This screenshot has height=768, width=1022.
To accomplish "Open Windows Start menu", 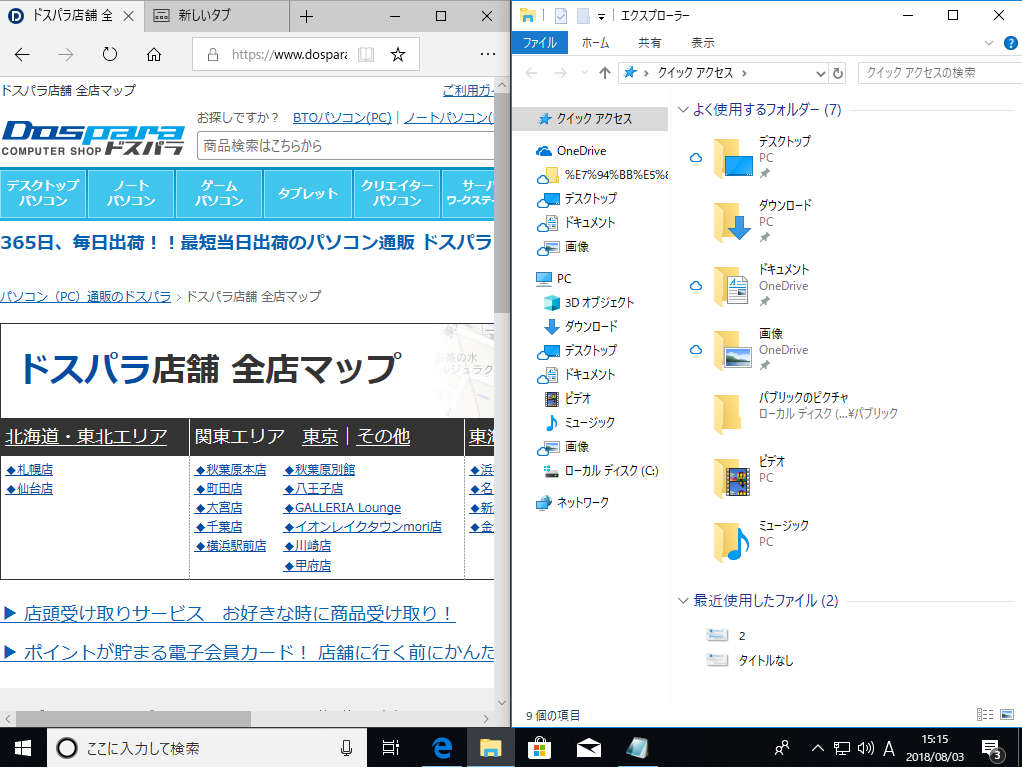I will pos(23,748).
